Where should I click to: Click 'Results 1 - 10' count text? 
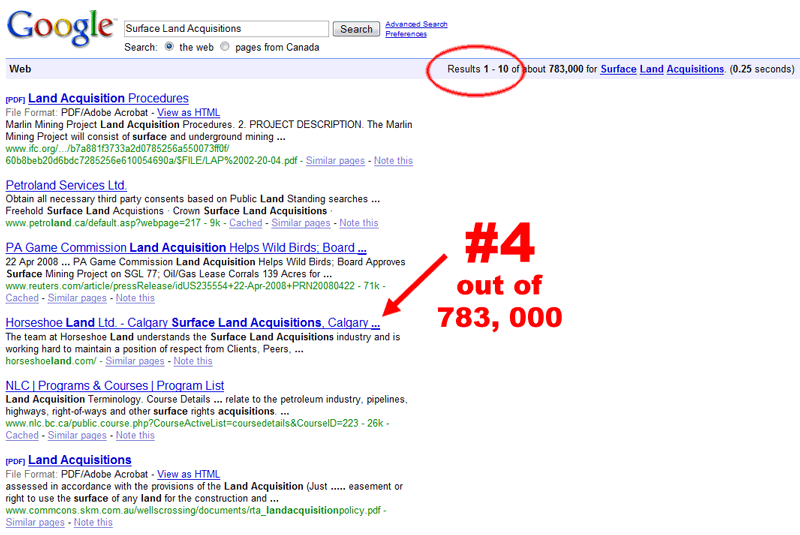[478, 69]
